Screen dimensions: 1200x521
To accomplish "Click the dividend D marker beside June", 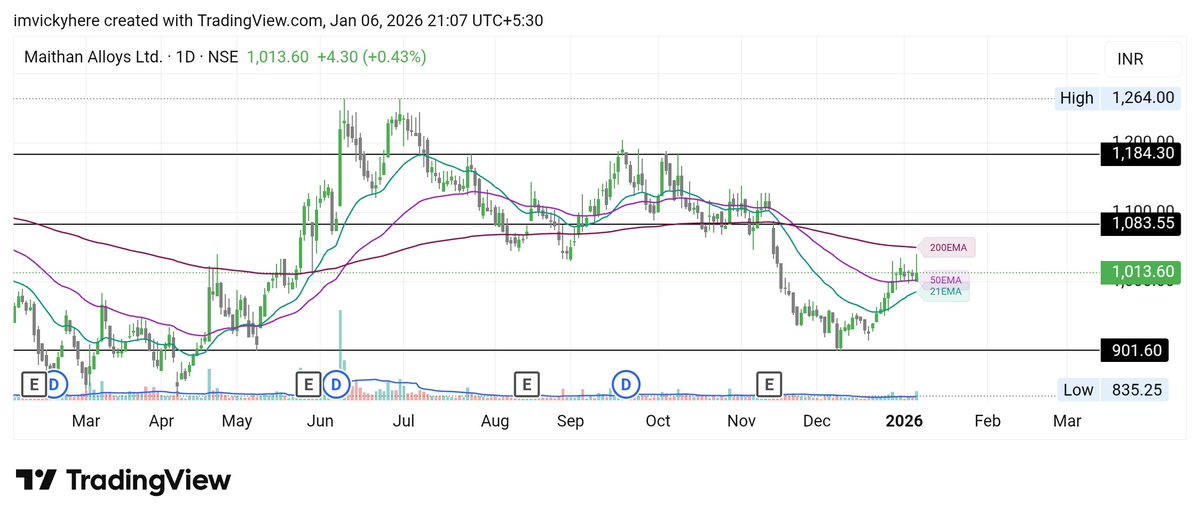I will pos(336,383).
